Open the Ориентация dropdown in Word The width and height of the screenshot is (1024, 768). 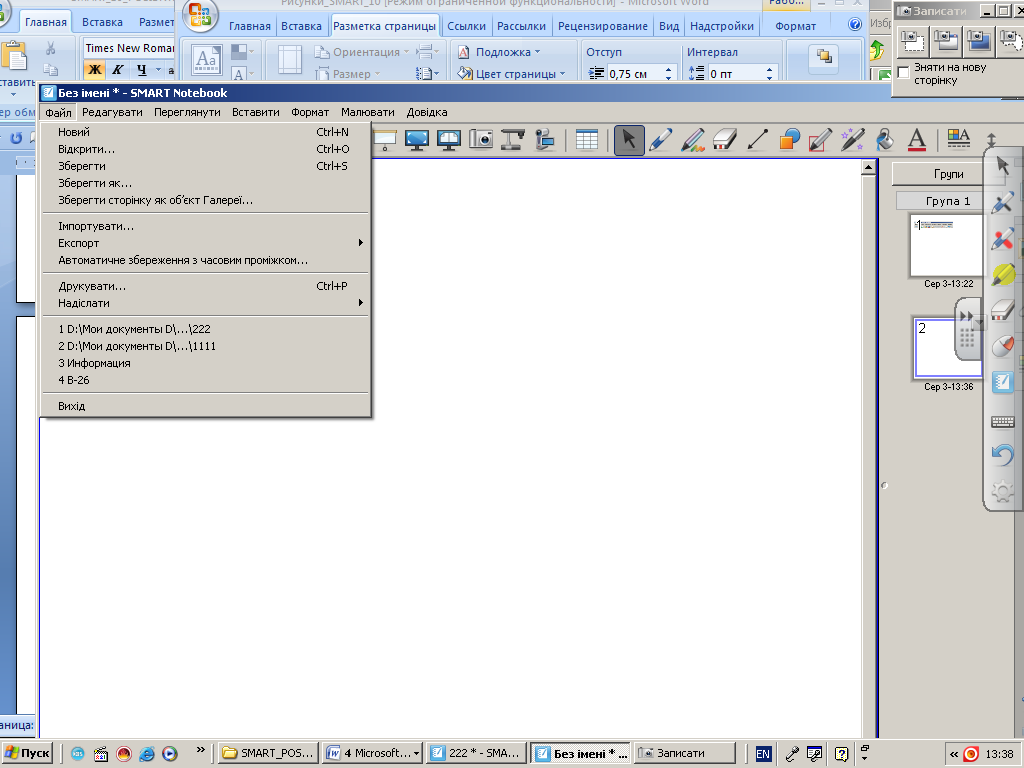point(361,52)
